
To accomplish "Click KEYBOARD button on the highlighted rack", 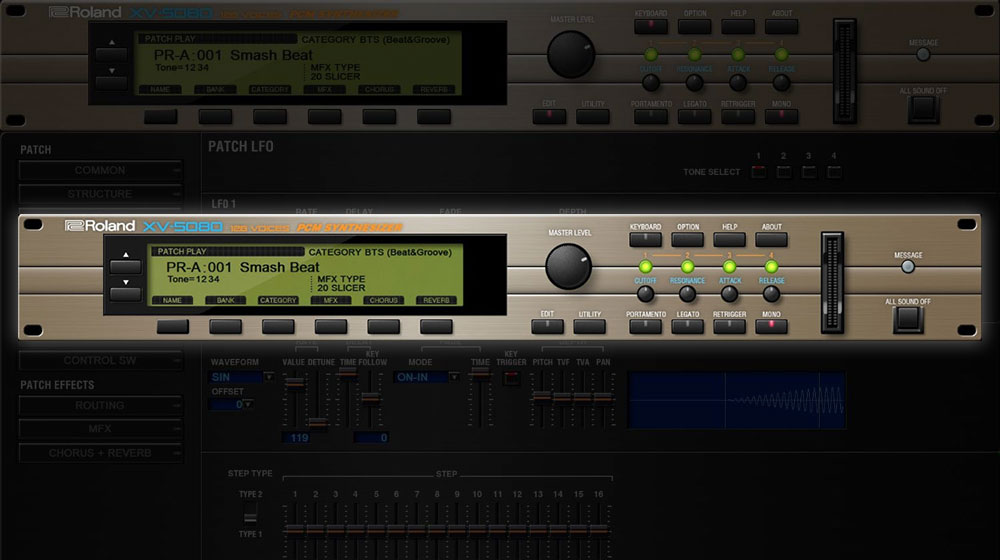I will tap(645, 240).
